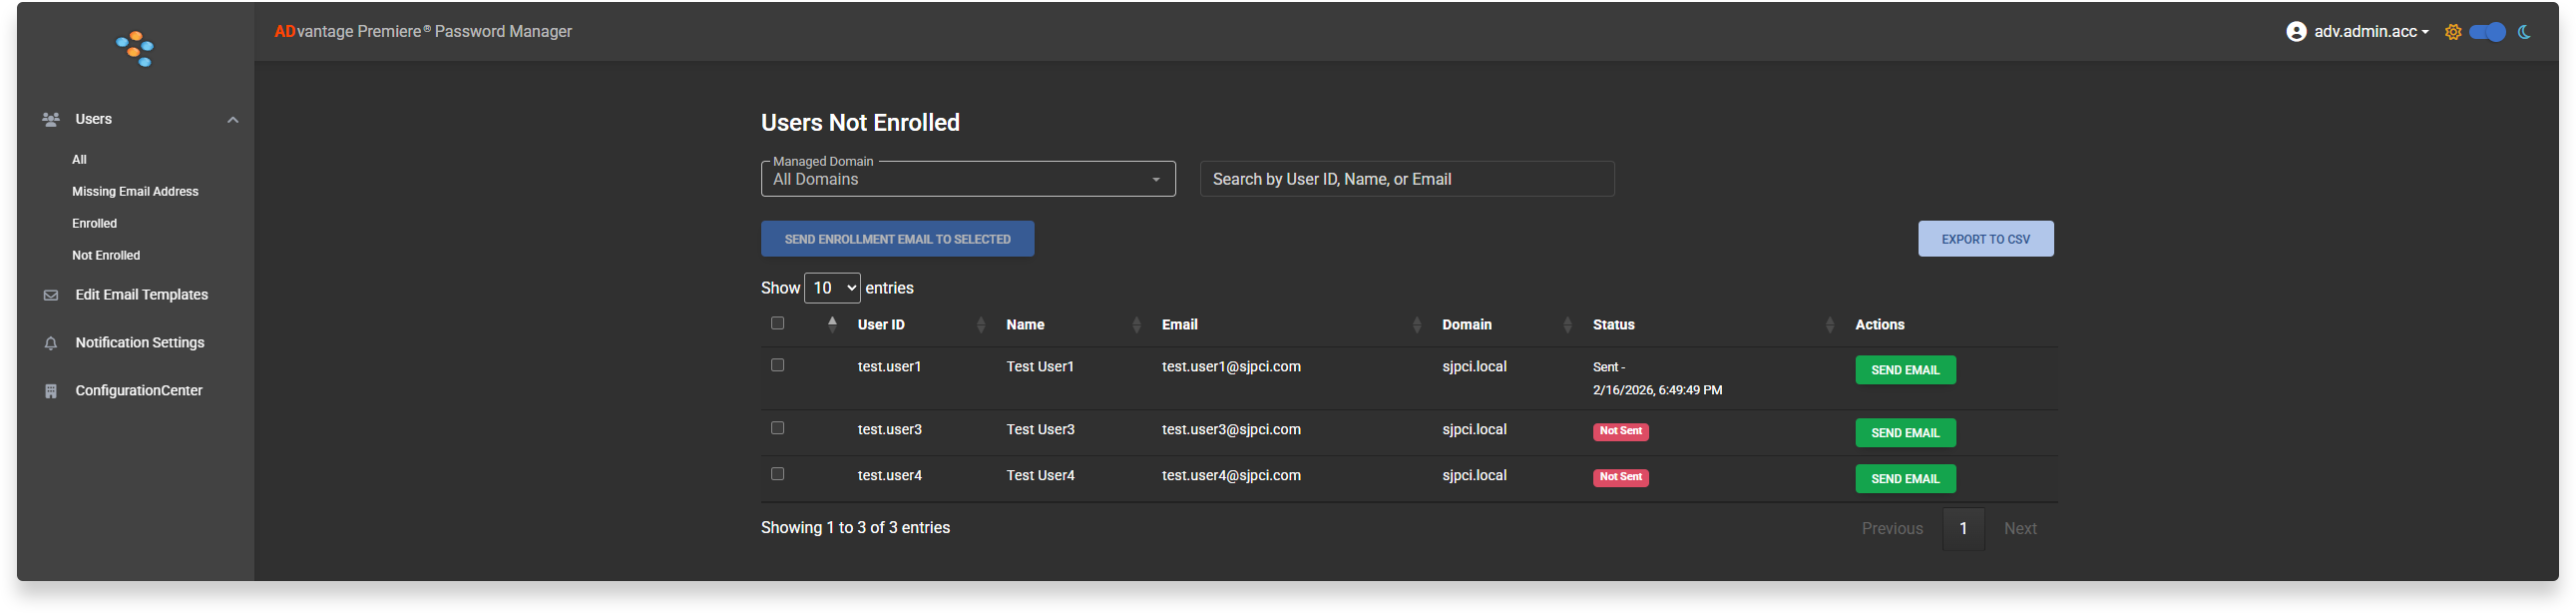Click the app logo in sidebar
This screenshot has width=2576, height=613.
tap(135, 48)
